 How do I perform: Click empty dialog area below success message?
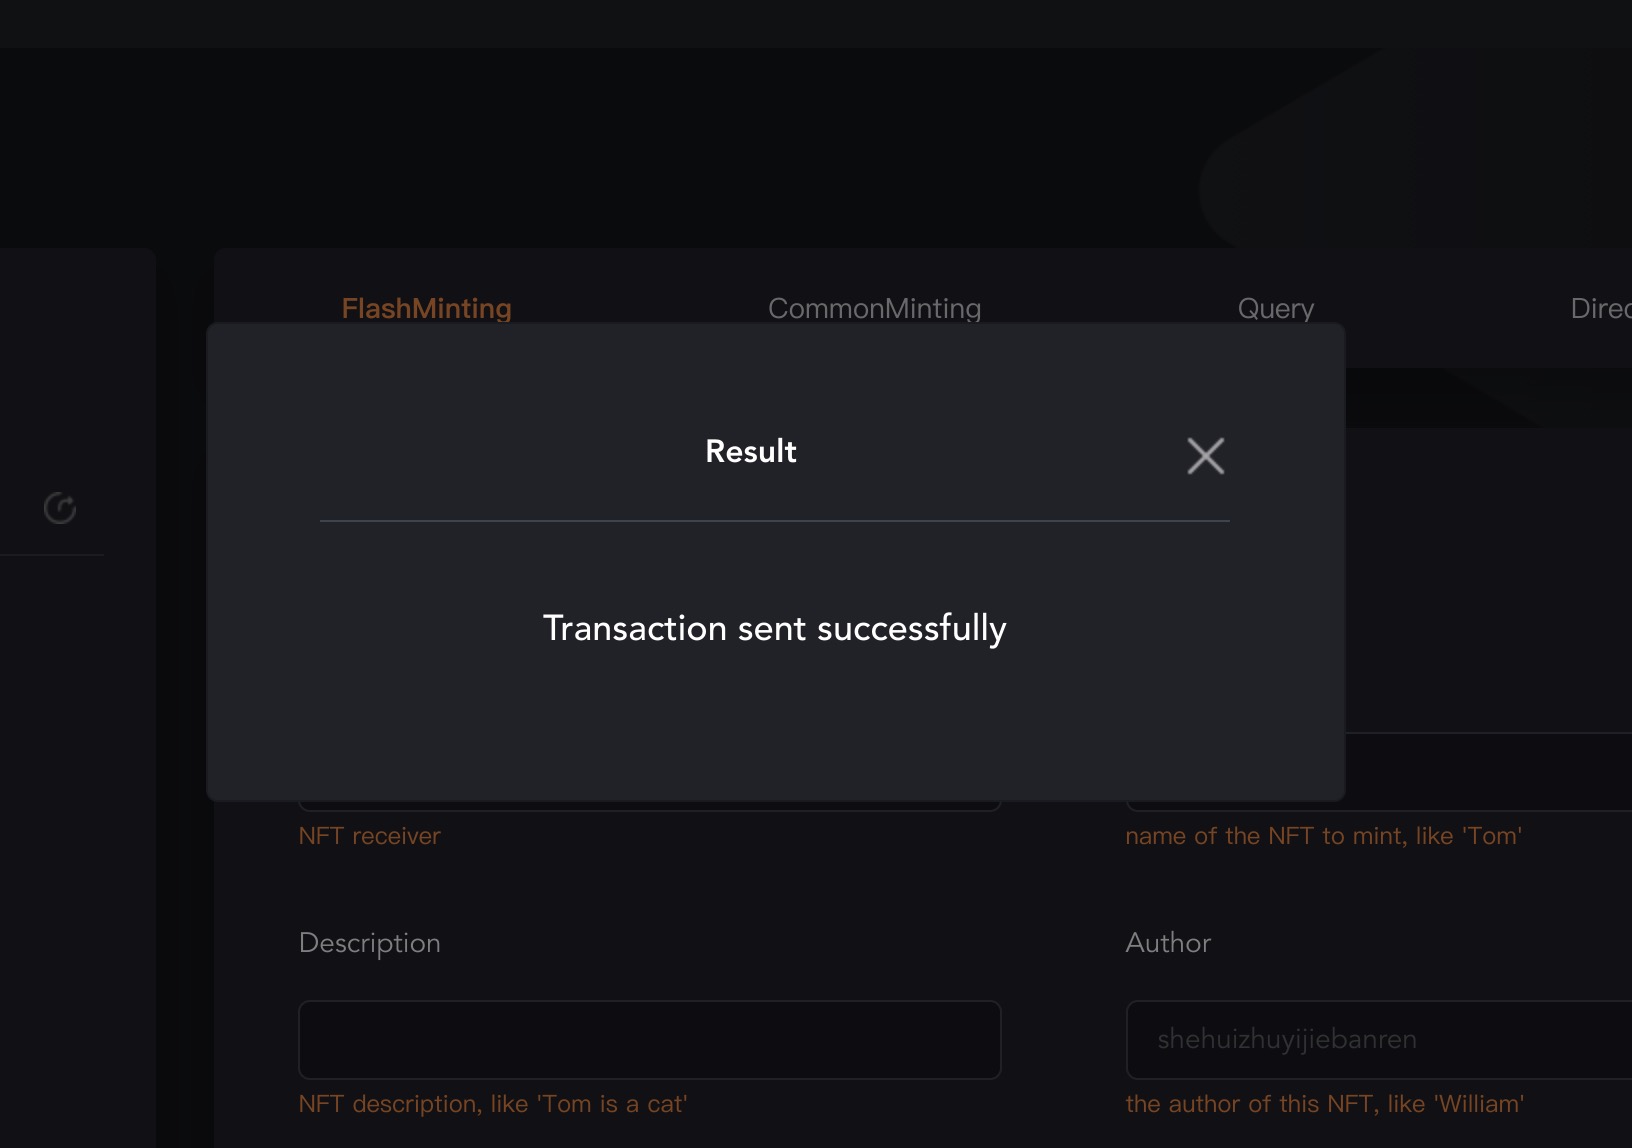coord(774,730)
